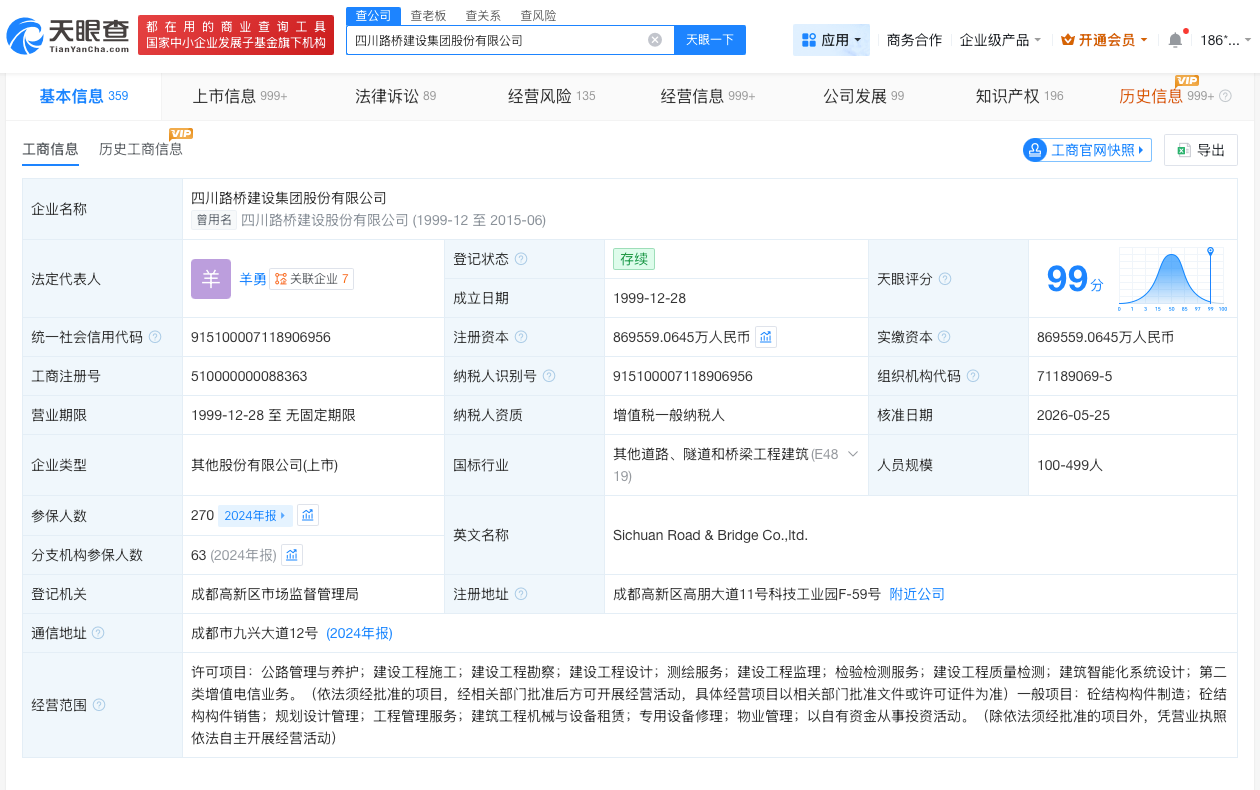This screenshot has width=1260, height=790.
Task: Open the 知识产权 tab
Action: (x=1019, y=96)
